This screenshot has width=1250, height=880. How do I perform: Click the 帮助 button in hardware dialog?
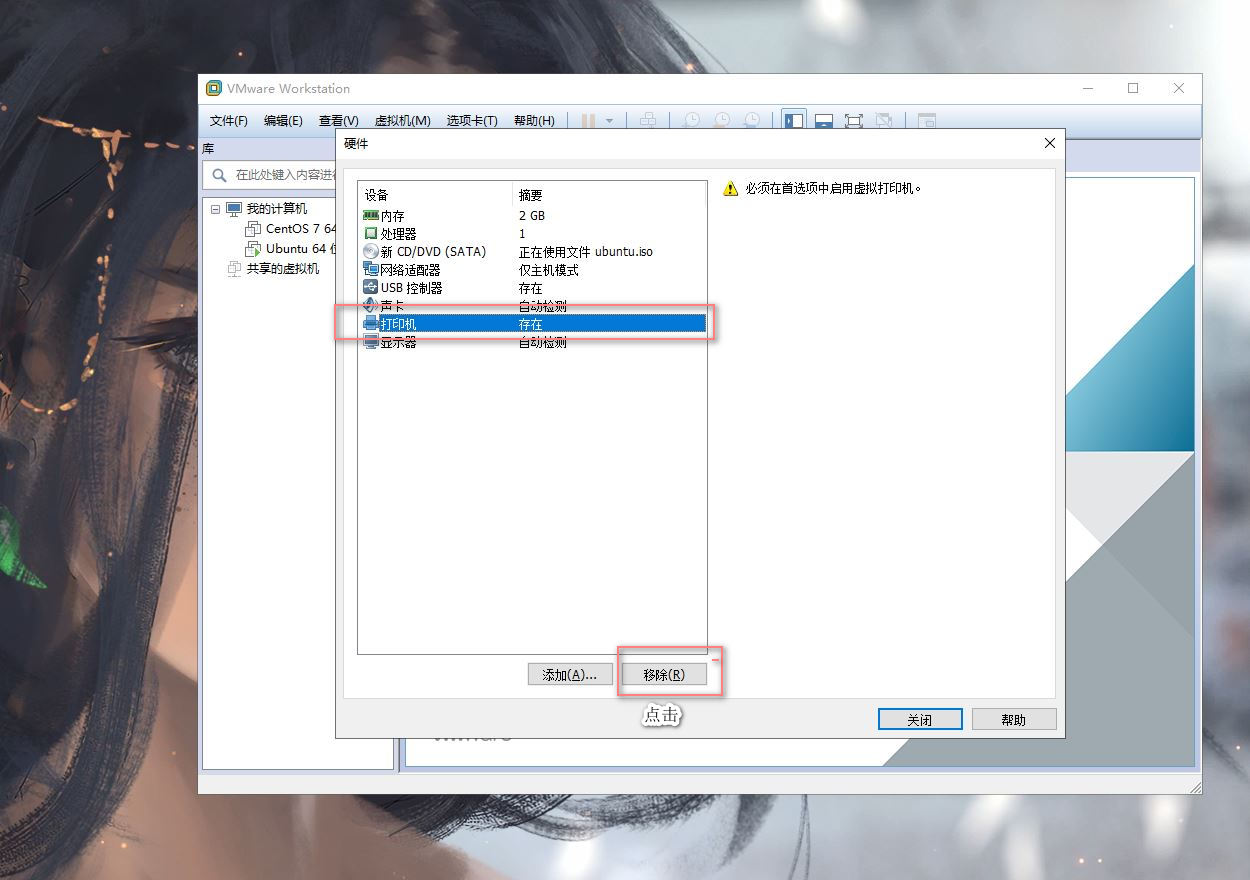[1014, 720]
